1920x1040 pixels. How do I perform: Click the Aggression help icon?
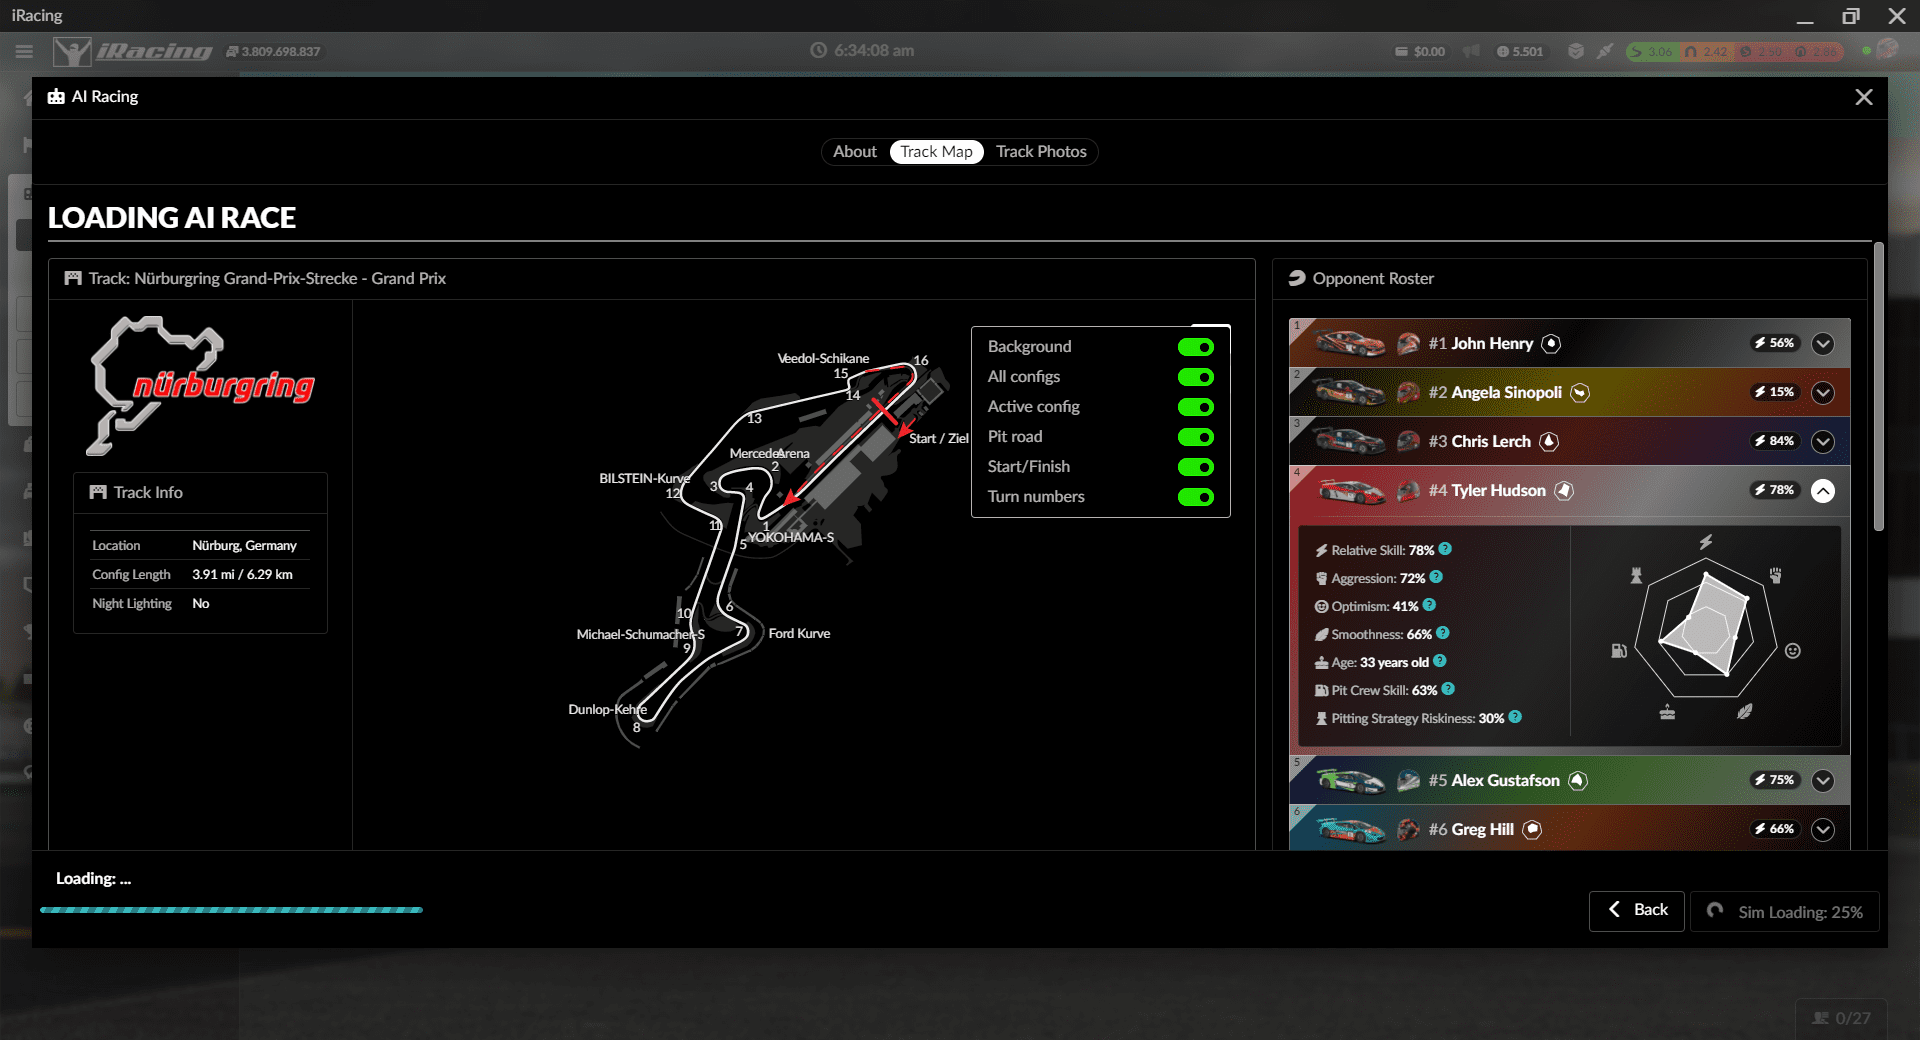[1437, 577]
